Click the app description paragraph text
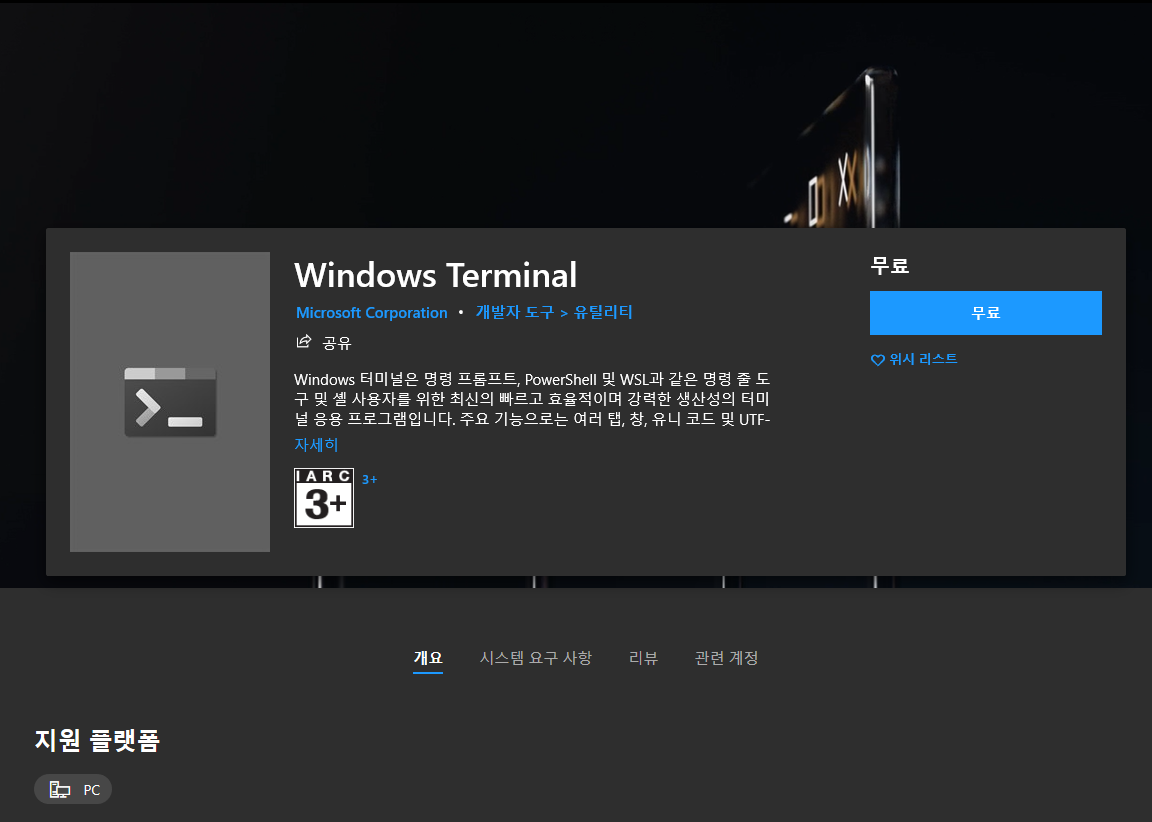1152x822 pixels. tap(532, 400)
